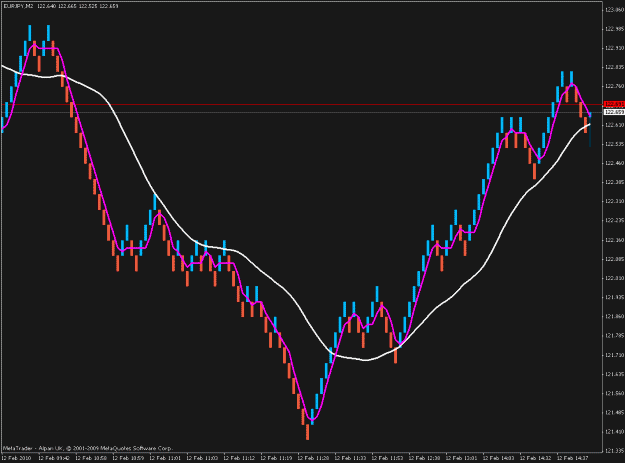
Task: Click the lowest orange candle at the chart bottom
Action: [x=307, y=432]
